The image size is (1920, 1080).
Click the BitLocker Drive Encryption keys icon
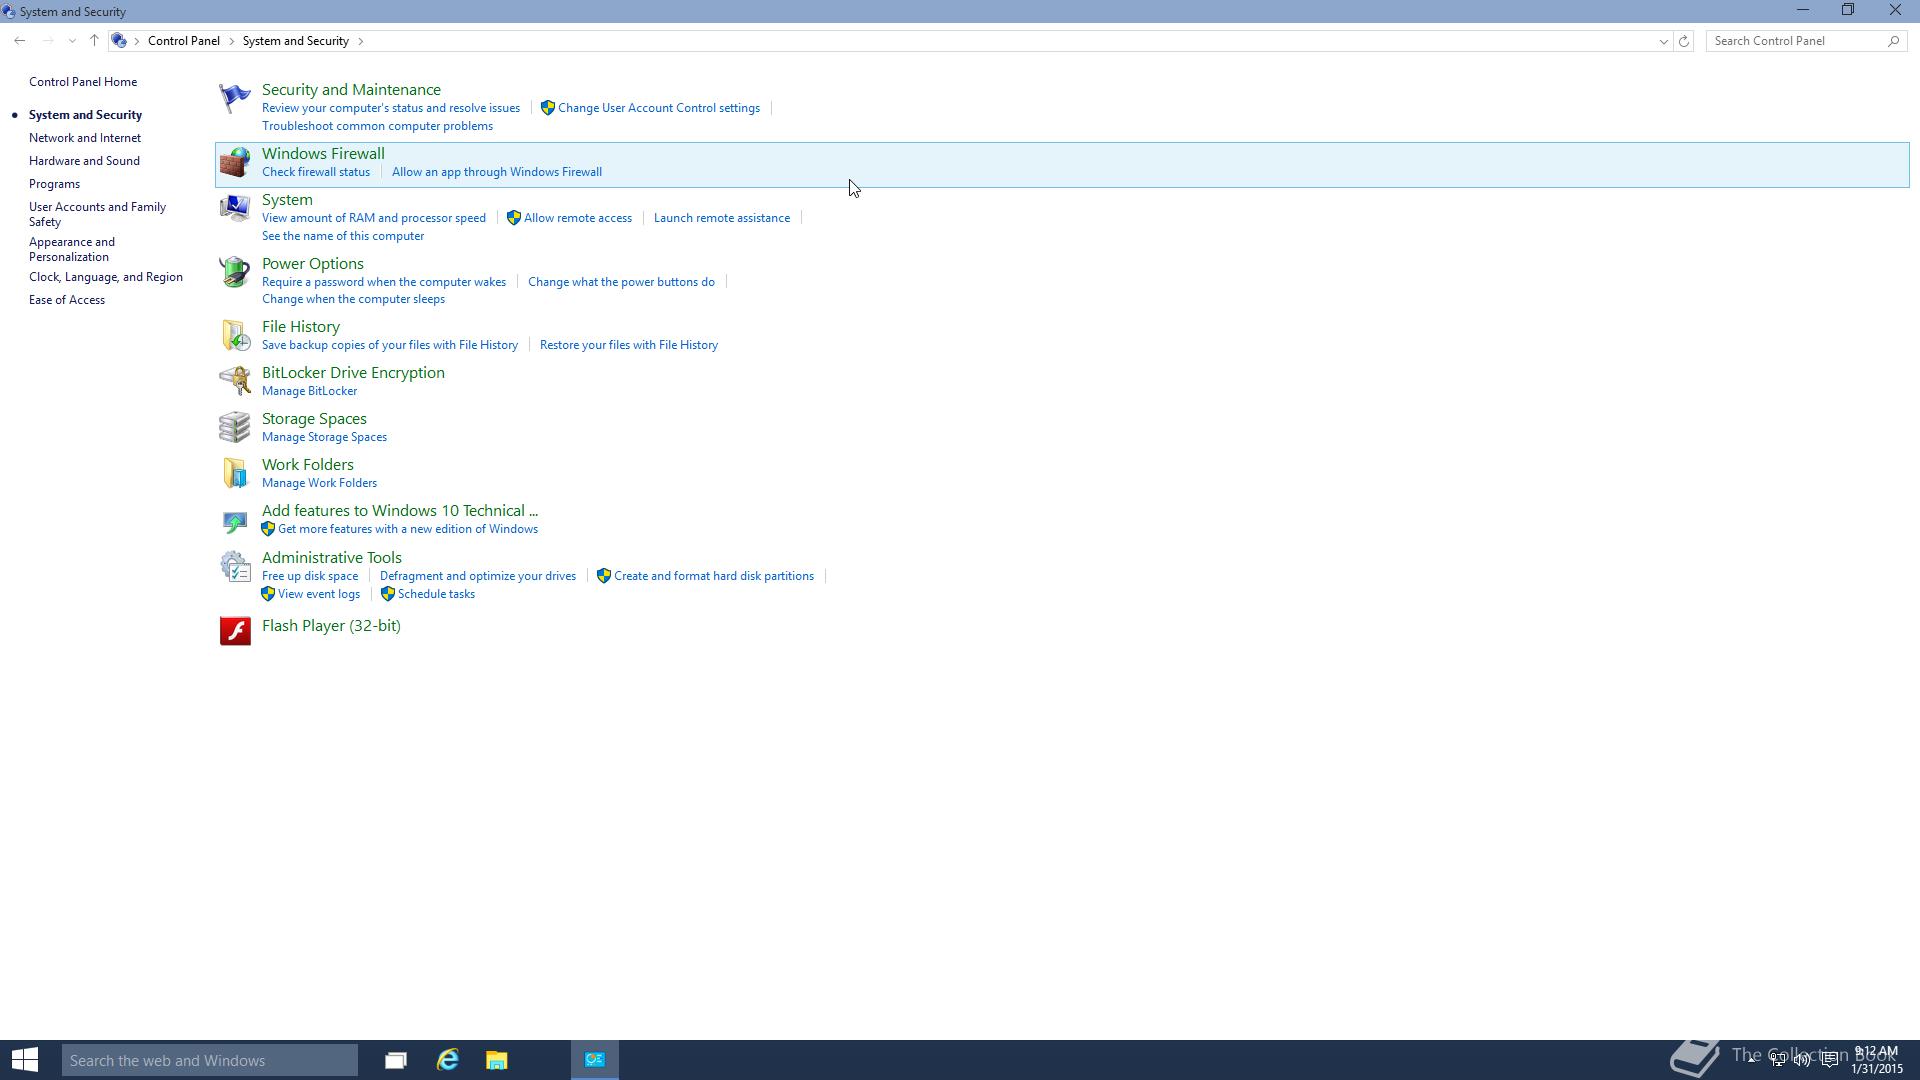point(235,381)
